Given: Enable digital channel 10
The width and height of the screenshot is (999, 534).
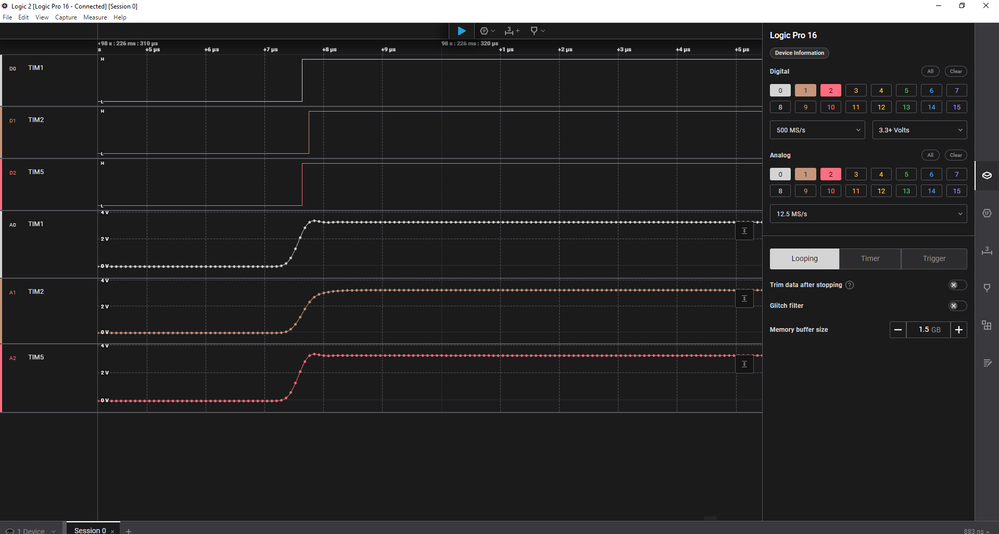Looking at the screenshot, I should pos(830,107).
